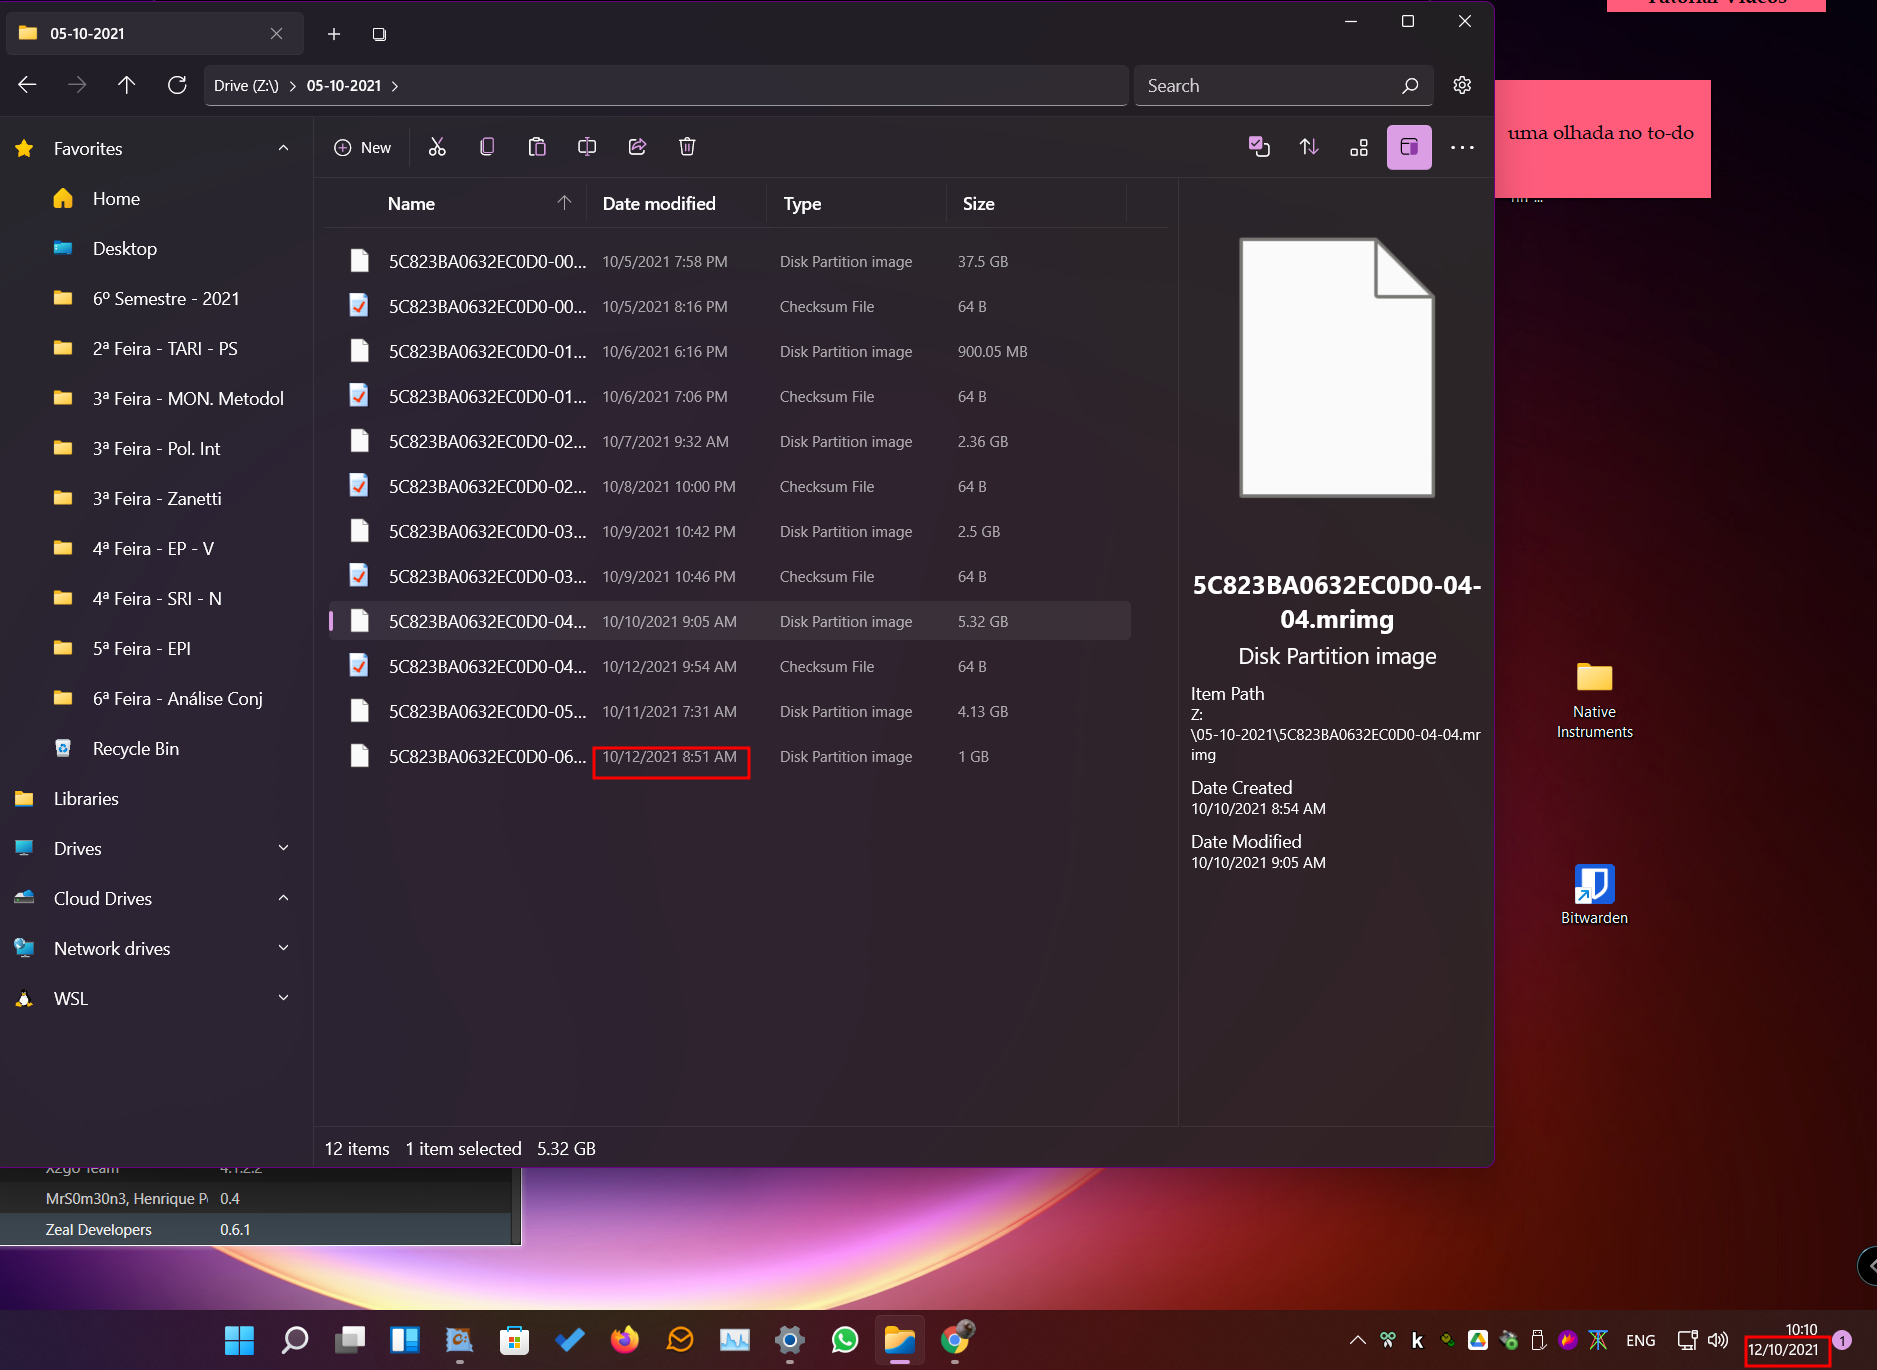
Task: Go up one folder level
Action: [126, 85]
